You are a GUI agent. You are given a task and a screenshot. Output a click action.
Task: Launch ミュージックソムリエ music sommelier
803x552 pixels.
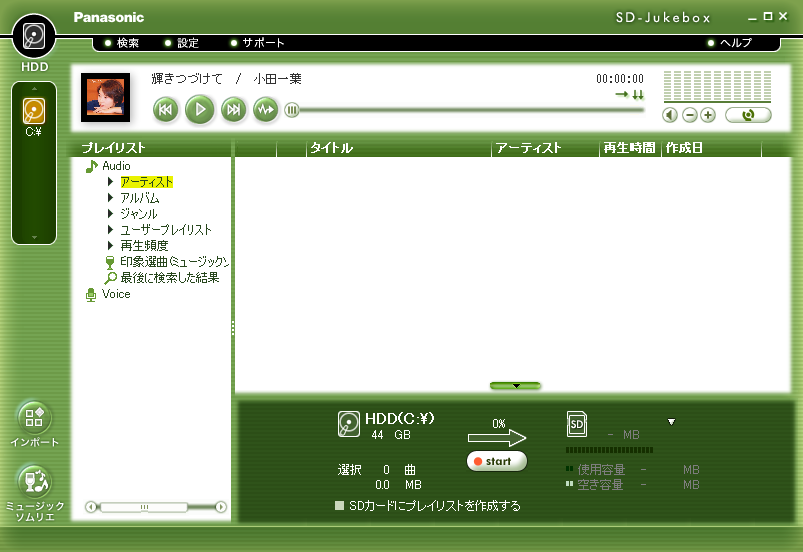click(34, 481)
